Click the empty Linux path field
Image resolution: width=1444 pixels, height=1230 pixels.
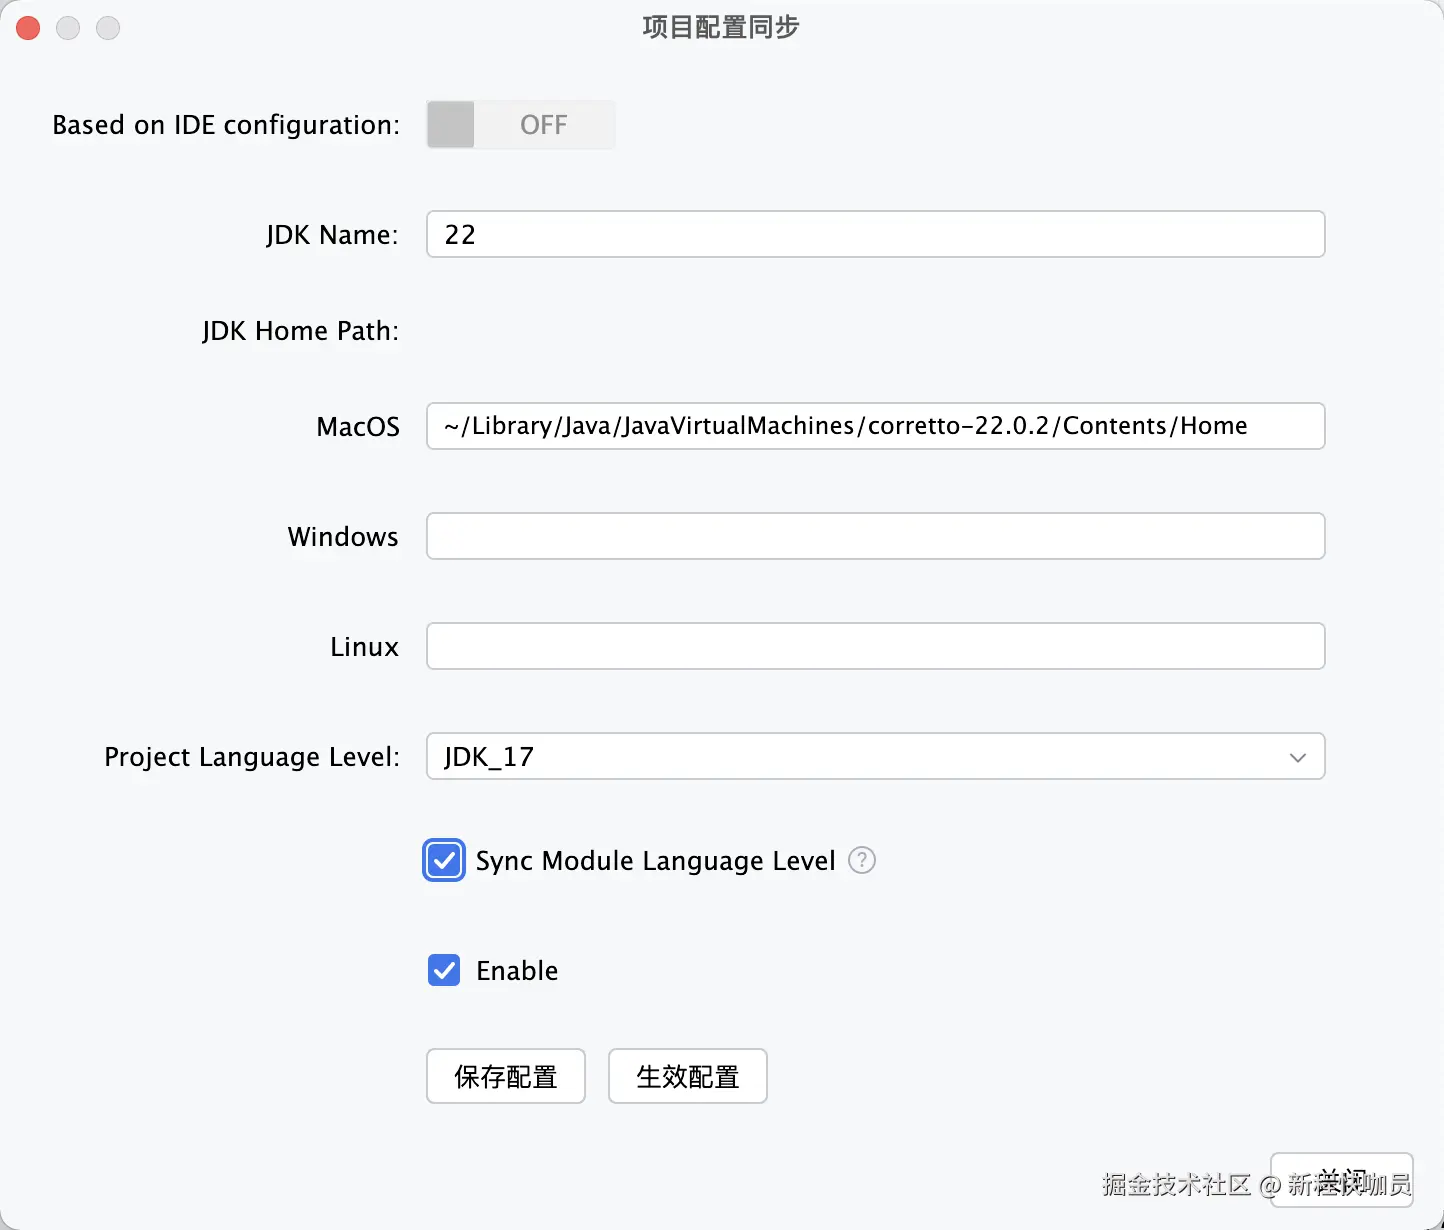(874, 646)
